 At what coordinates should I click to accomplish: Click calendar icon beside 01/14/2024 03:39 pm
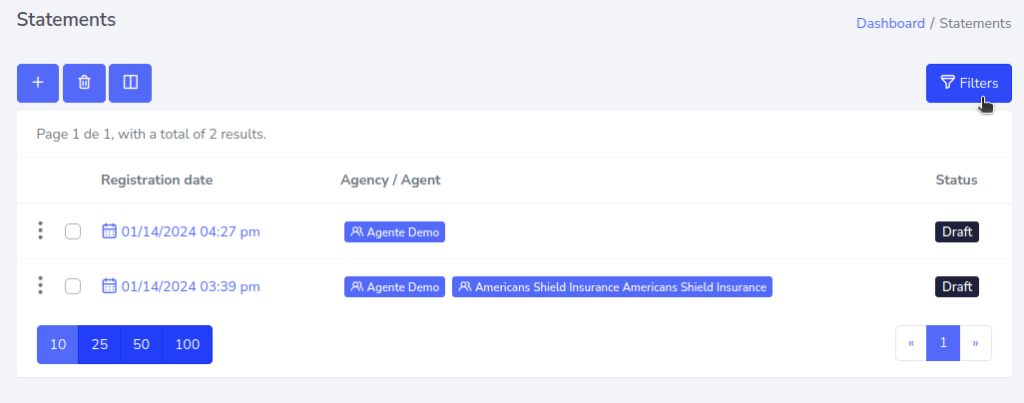pos(109,287)
